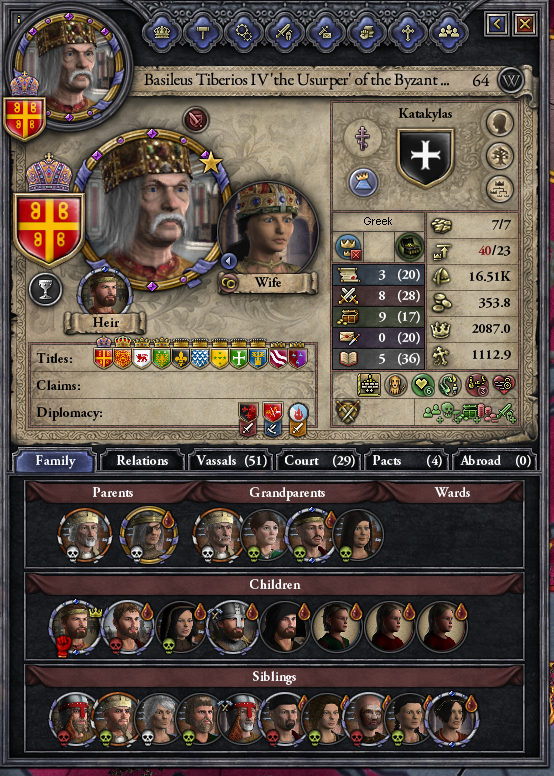Open the Council hammer button in top bar

[202, 33]
